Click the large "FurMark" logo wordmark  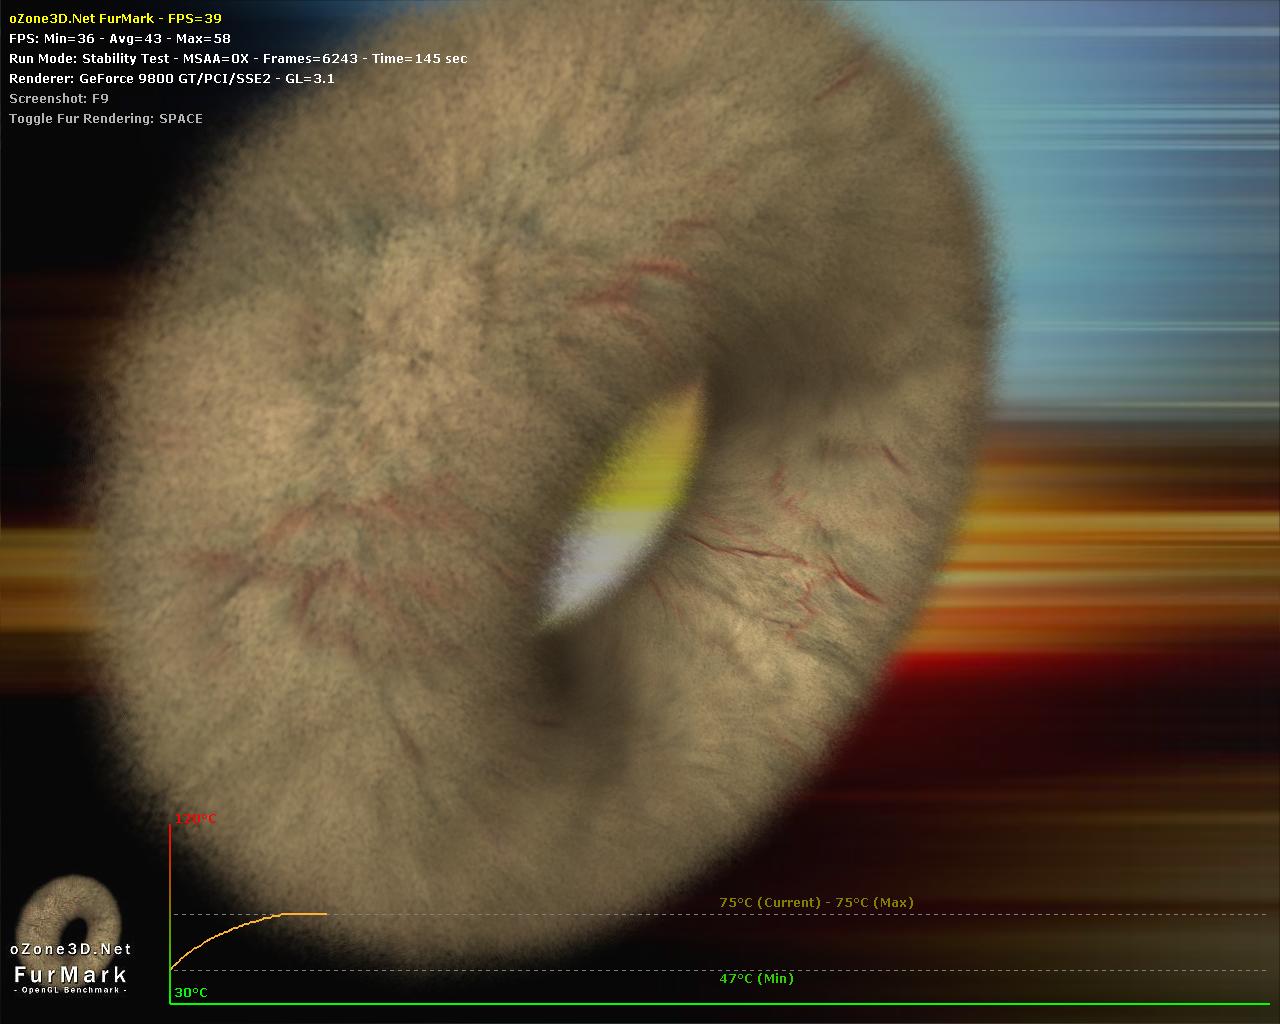[71, 974]
